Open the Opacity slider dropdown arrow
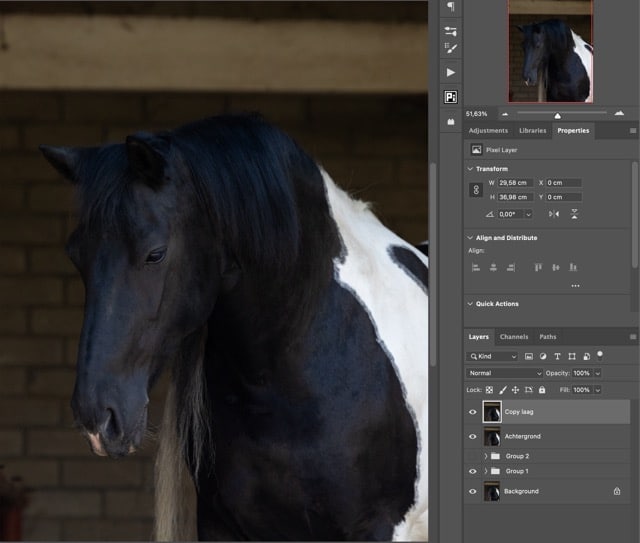Image resolution: width=640 pixels, height=543 pixels. (598, 373)
